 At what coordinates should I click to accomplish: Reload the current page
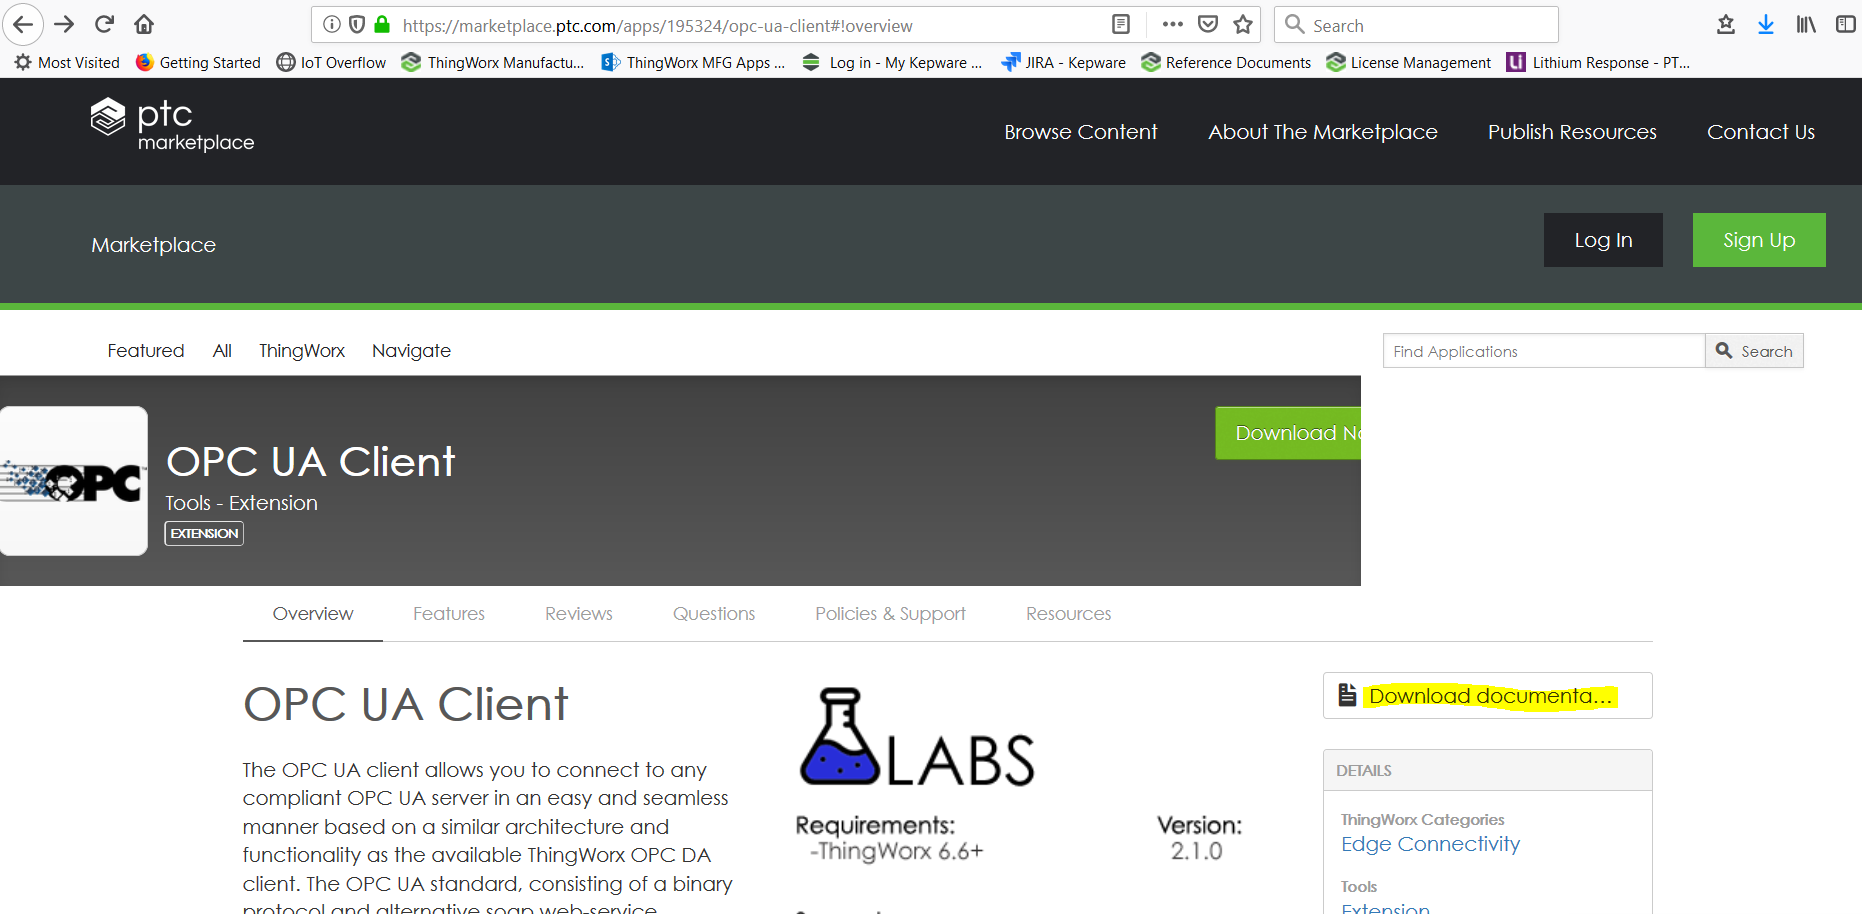103,24
